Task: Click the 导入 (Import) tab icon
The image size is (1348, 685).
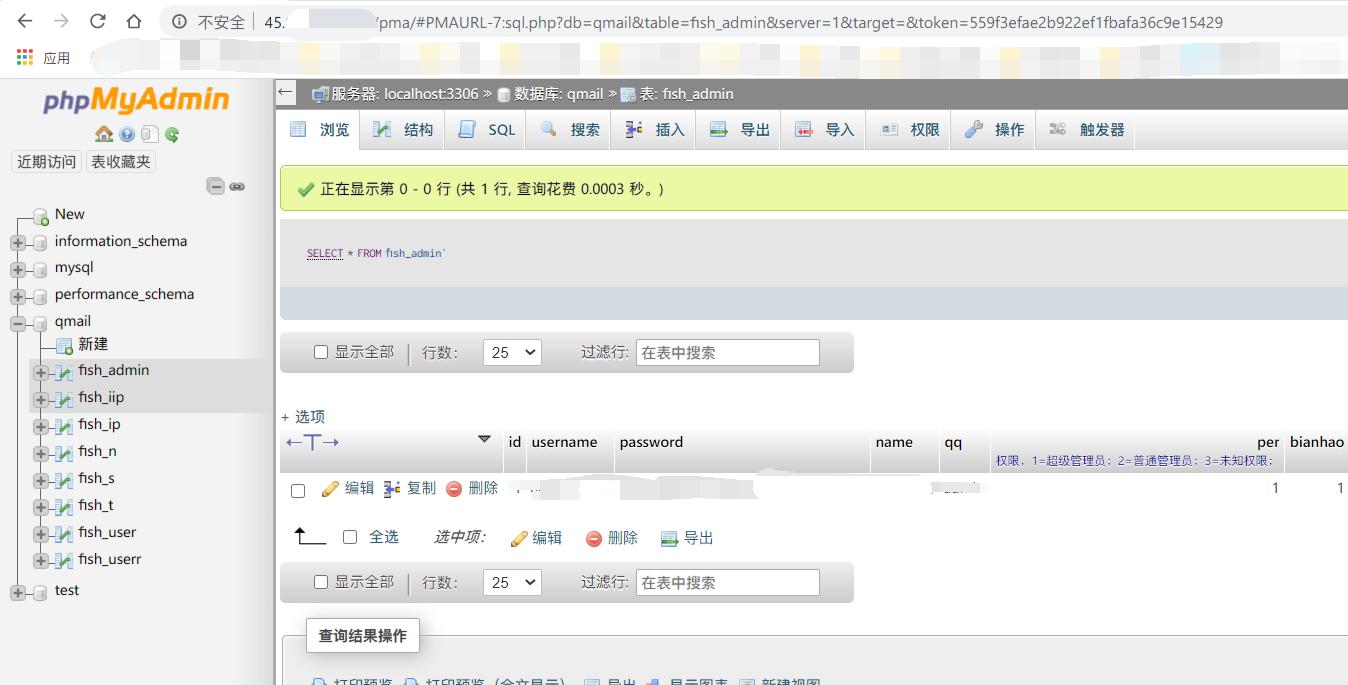Action: 804,129
